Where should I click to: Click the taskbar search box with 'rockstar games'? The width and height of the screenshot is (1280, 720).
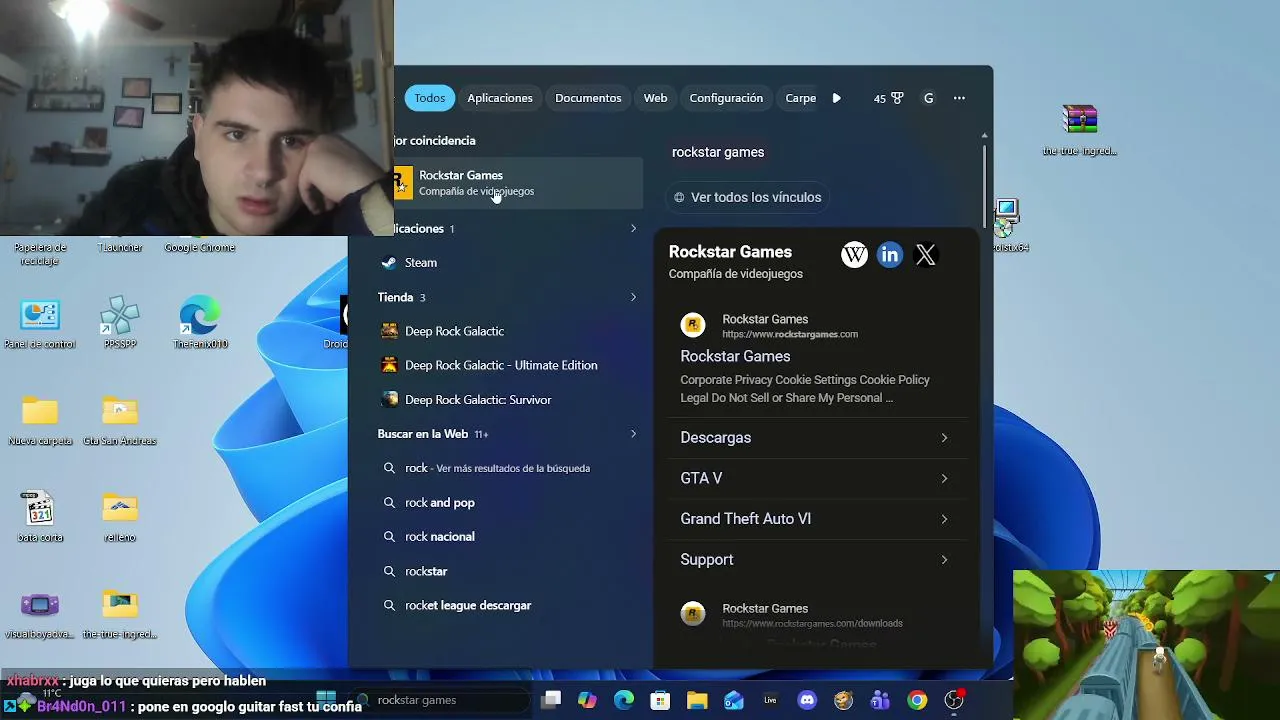click(x=440, y=700)
